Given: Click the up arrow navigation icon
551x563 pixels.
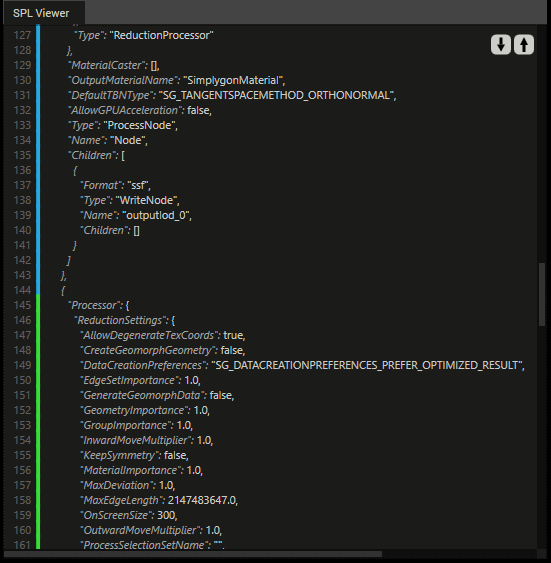Looking at the screenshot, I should pos(524,45).
